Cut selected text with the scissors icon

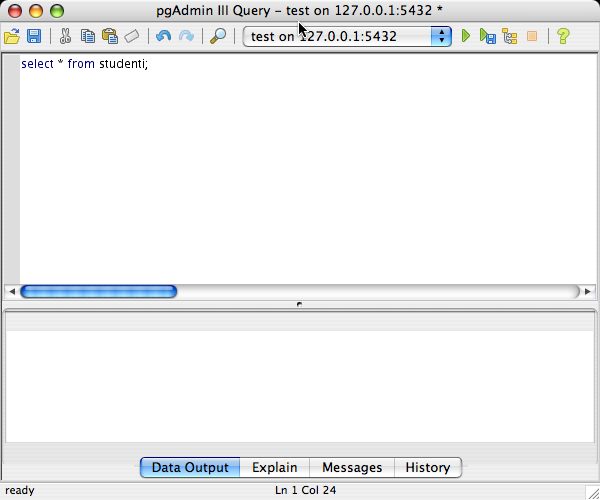[x=65, y=37]
